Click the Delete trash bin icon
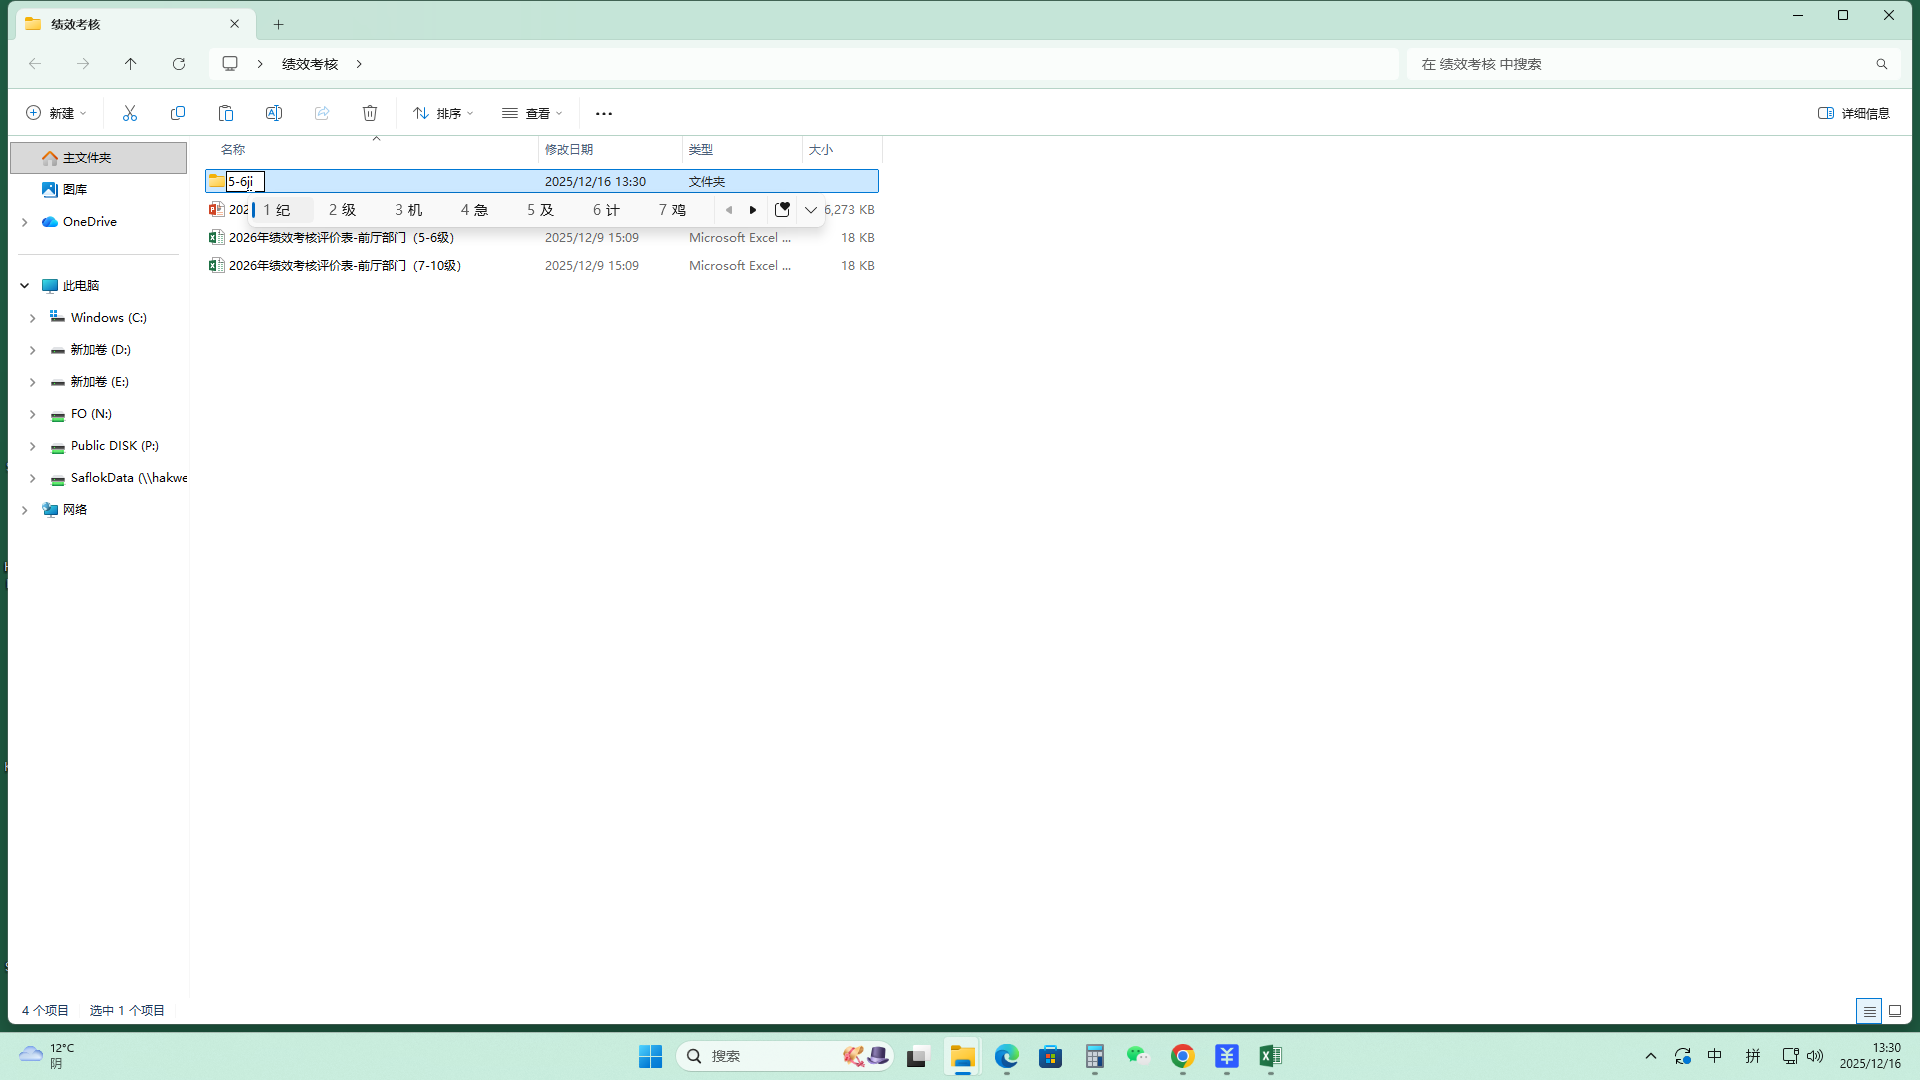Viewport: 1920px width, 1080px height. (370, 113)
